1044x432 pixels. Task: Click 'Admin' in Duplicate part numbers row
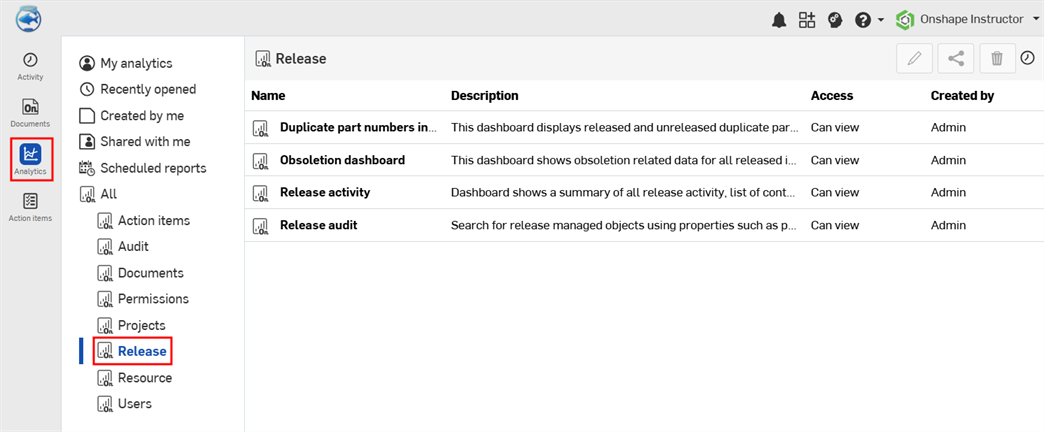(948, 127)
